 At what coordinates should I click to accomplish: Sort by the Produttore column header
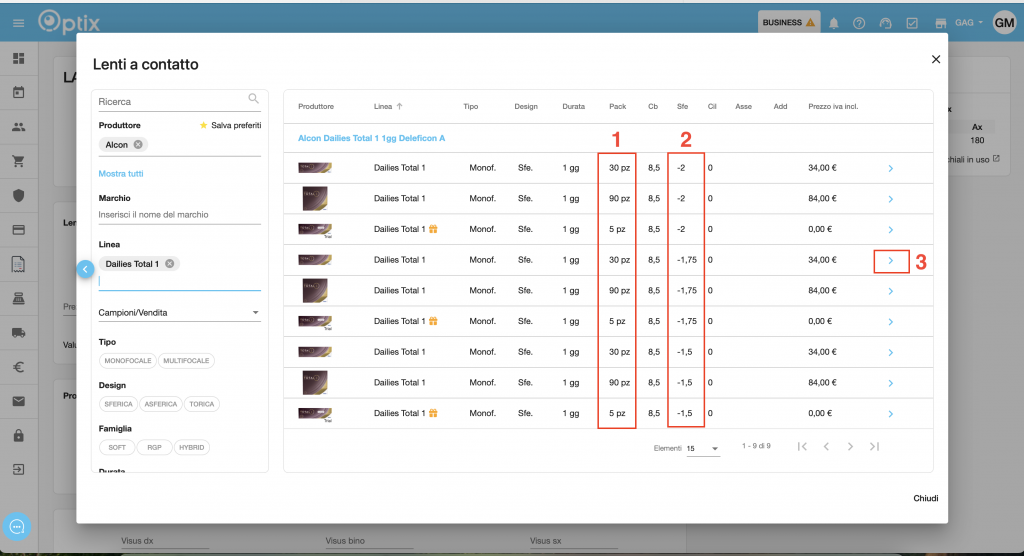pos(316,106)
